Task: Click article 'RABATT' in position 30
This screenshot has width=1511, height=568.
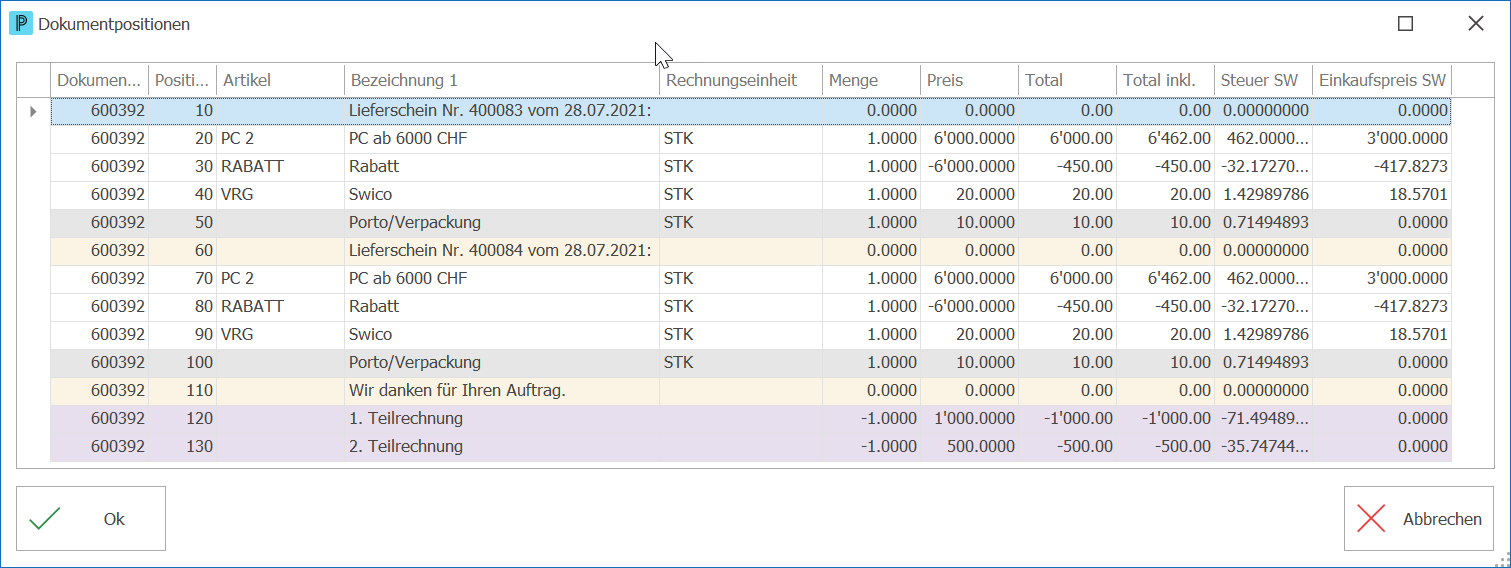Action: (252, 167)
